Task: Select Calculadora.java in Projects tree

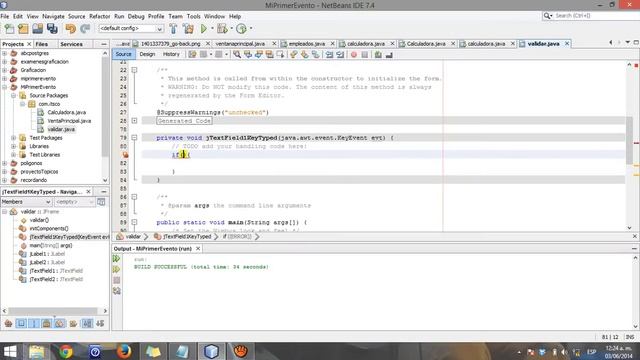Action: 67,112
